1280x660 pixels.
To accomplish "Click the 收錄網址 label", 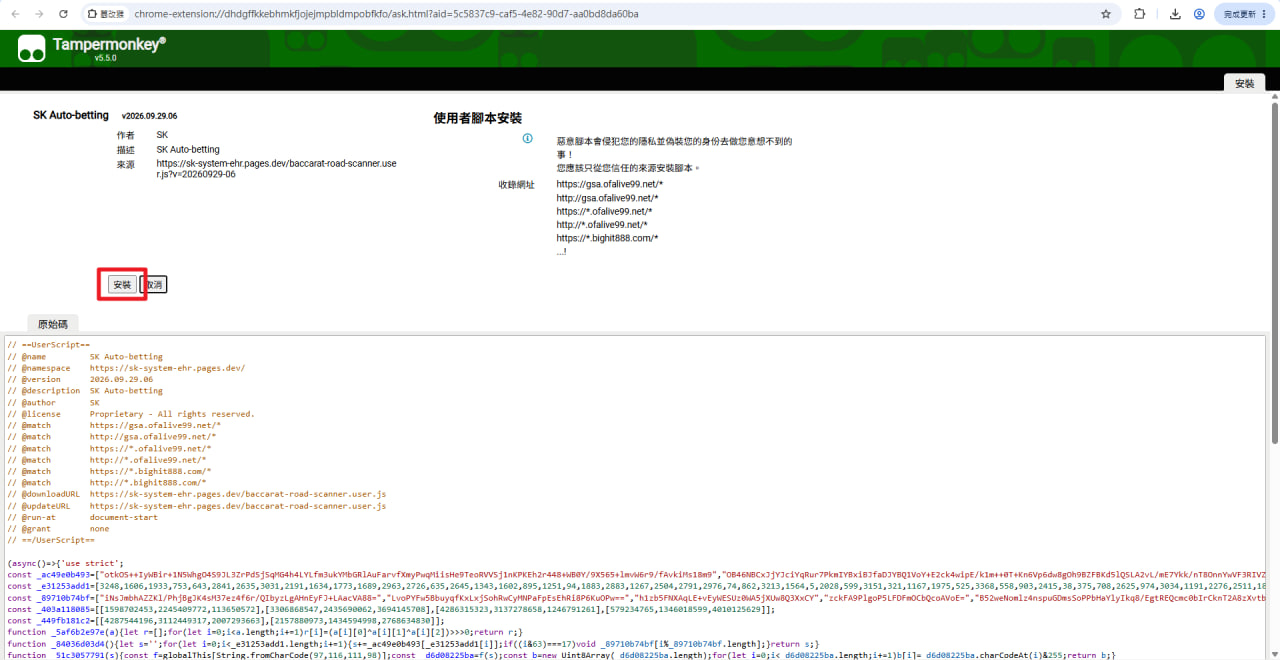I will 516,184.
